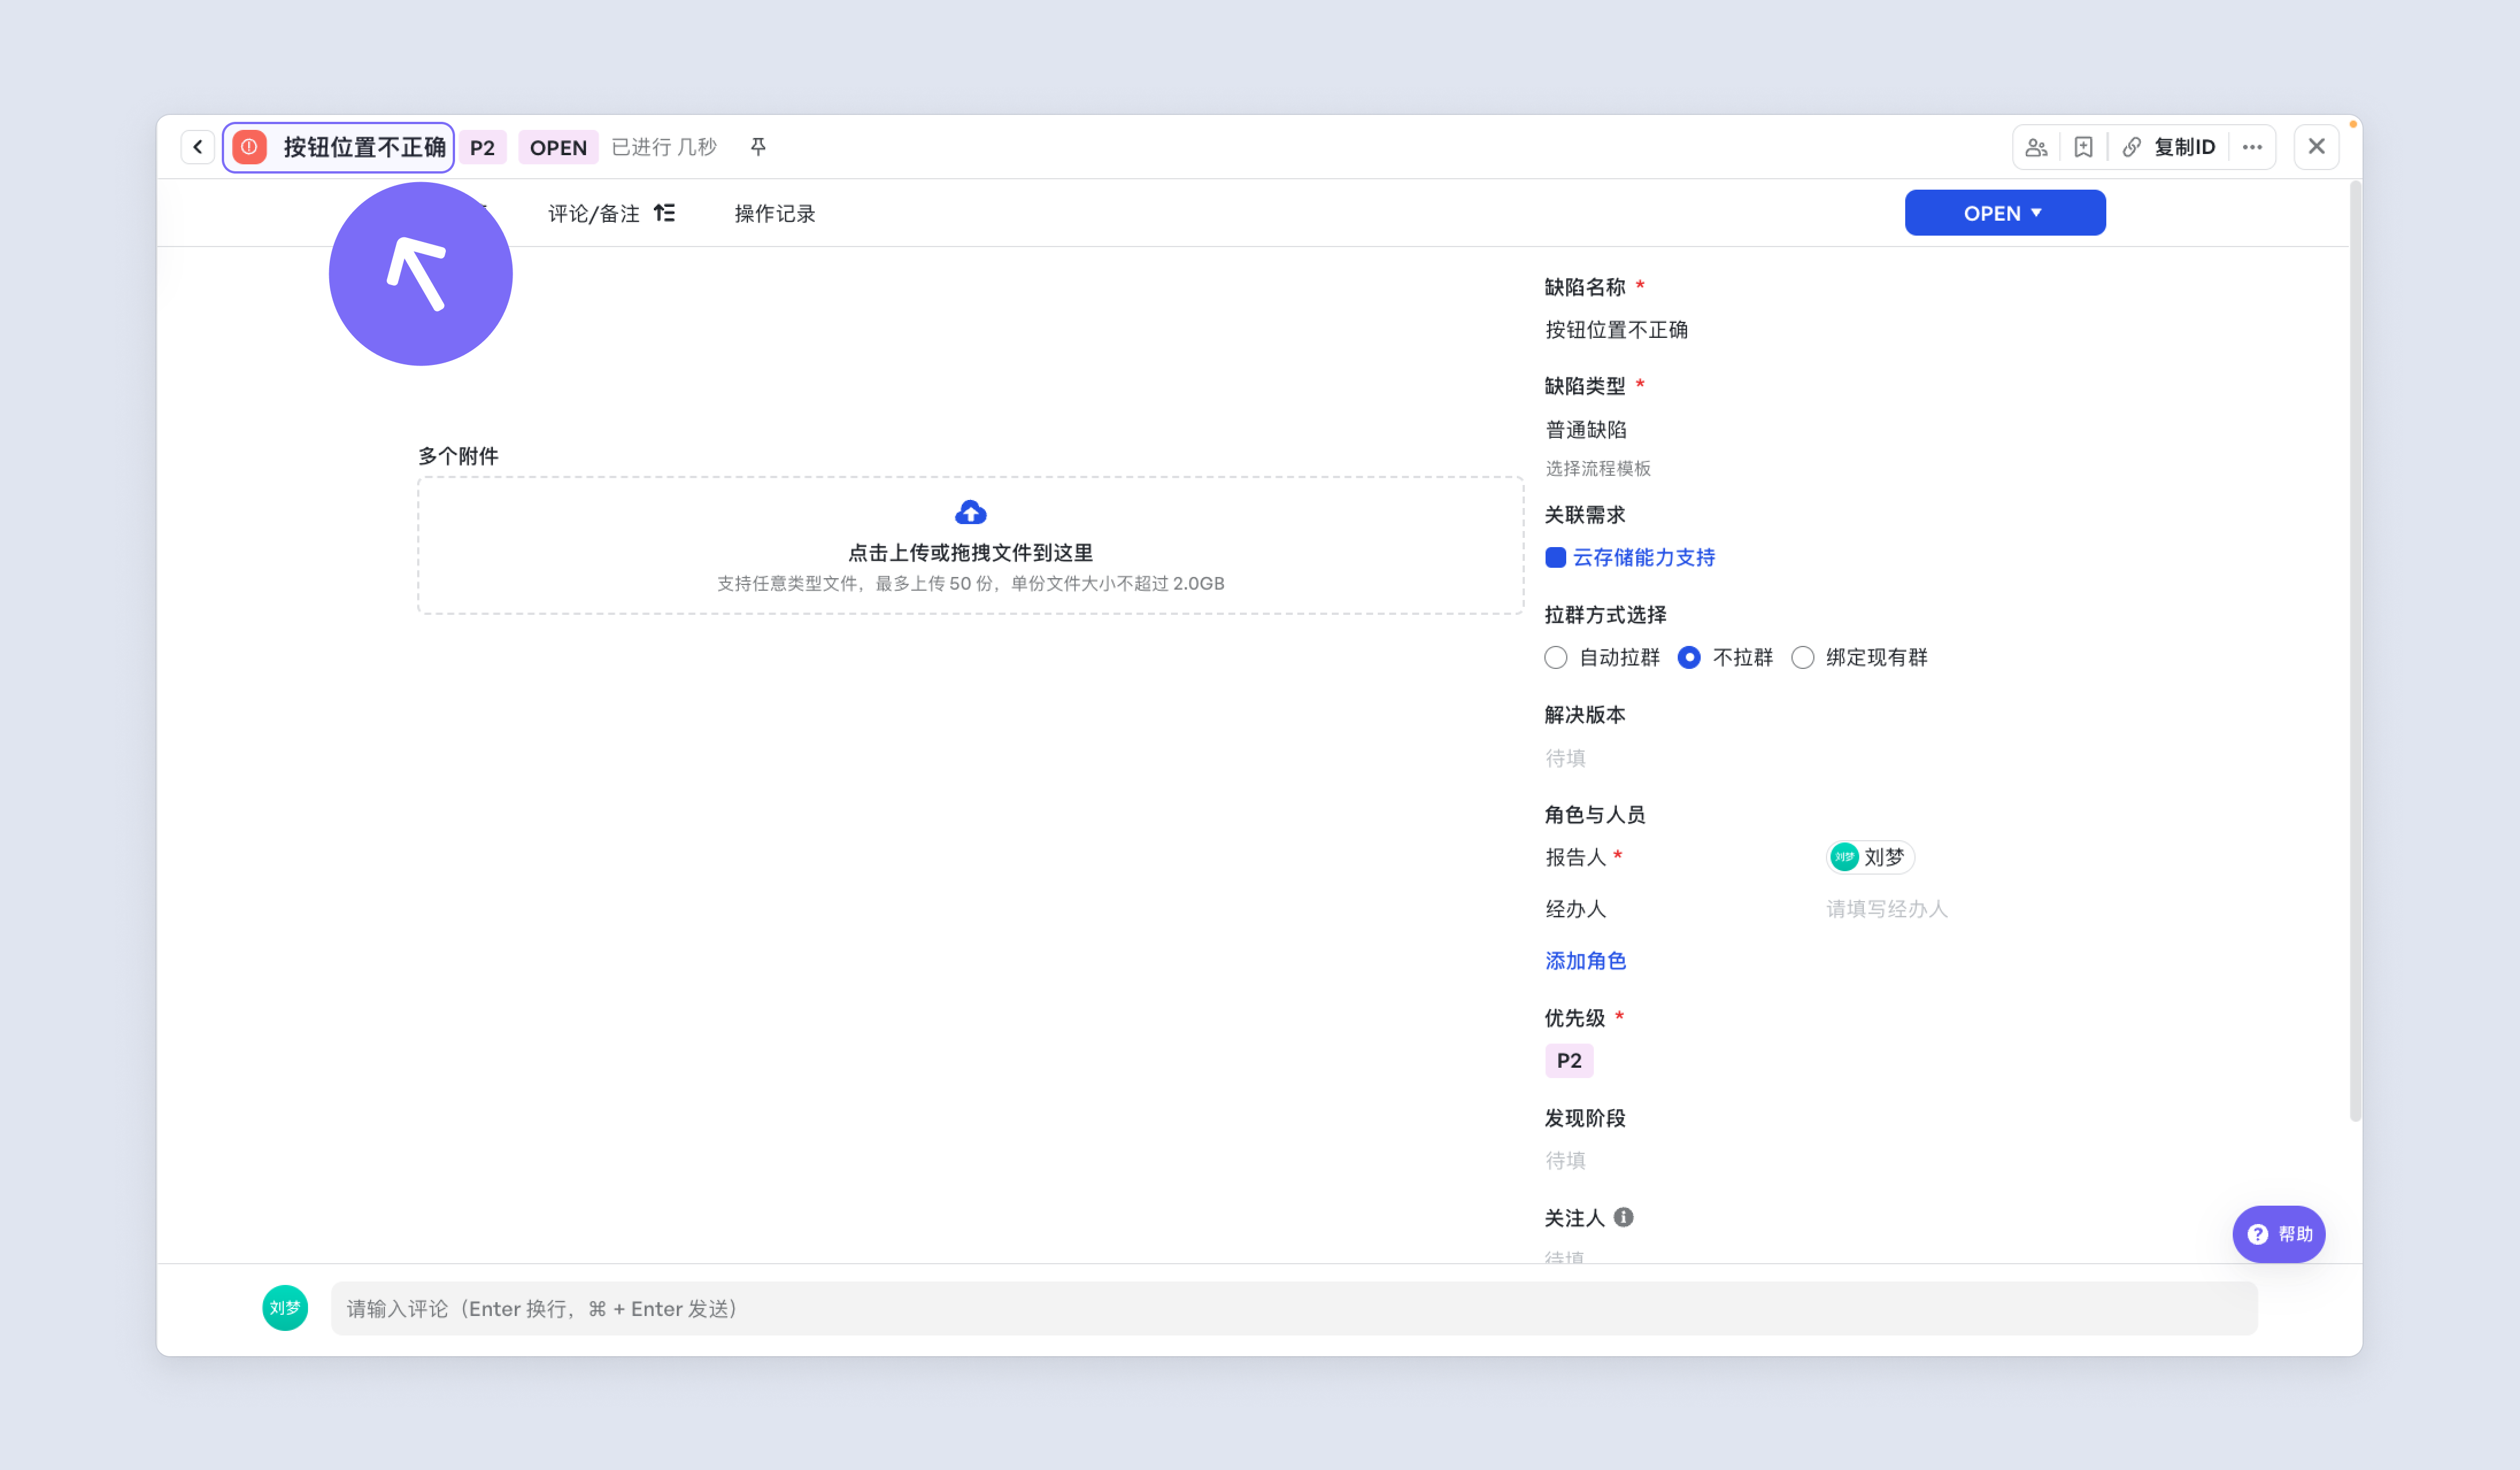Click the blue requirement icon before 云存储能力支持

[x=1555, y=557]
